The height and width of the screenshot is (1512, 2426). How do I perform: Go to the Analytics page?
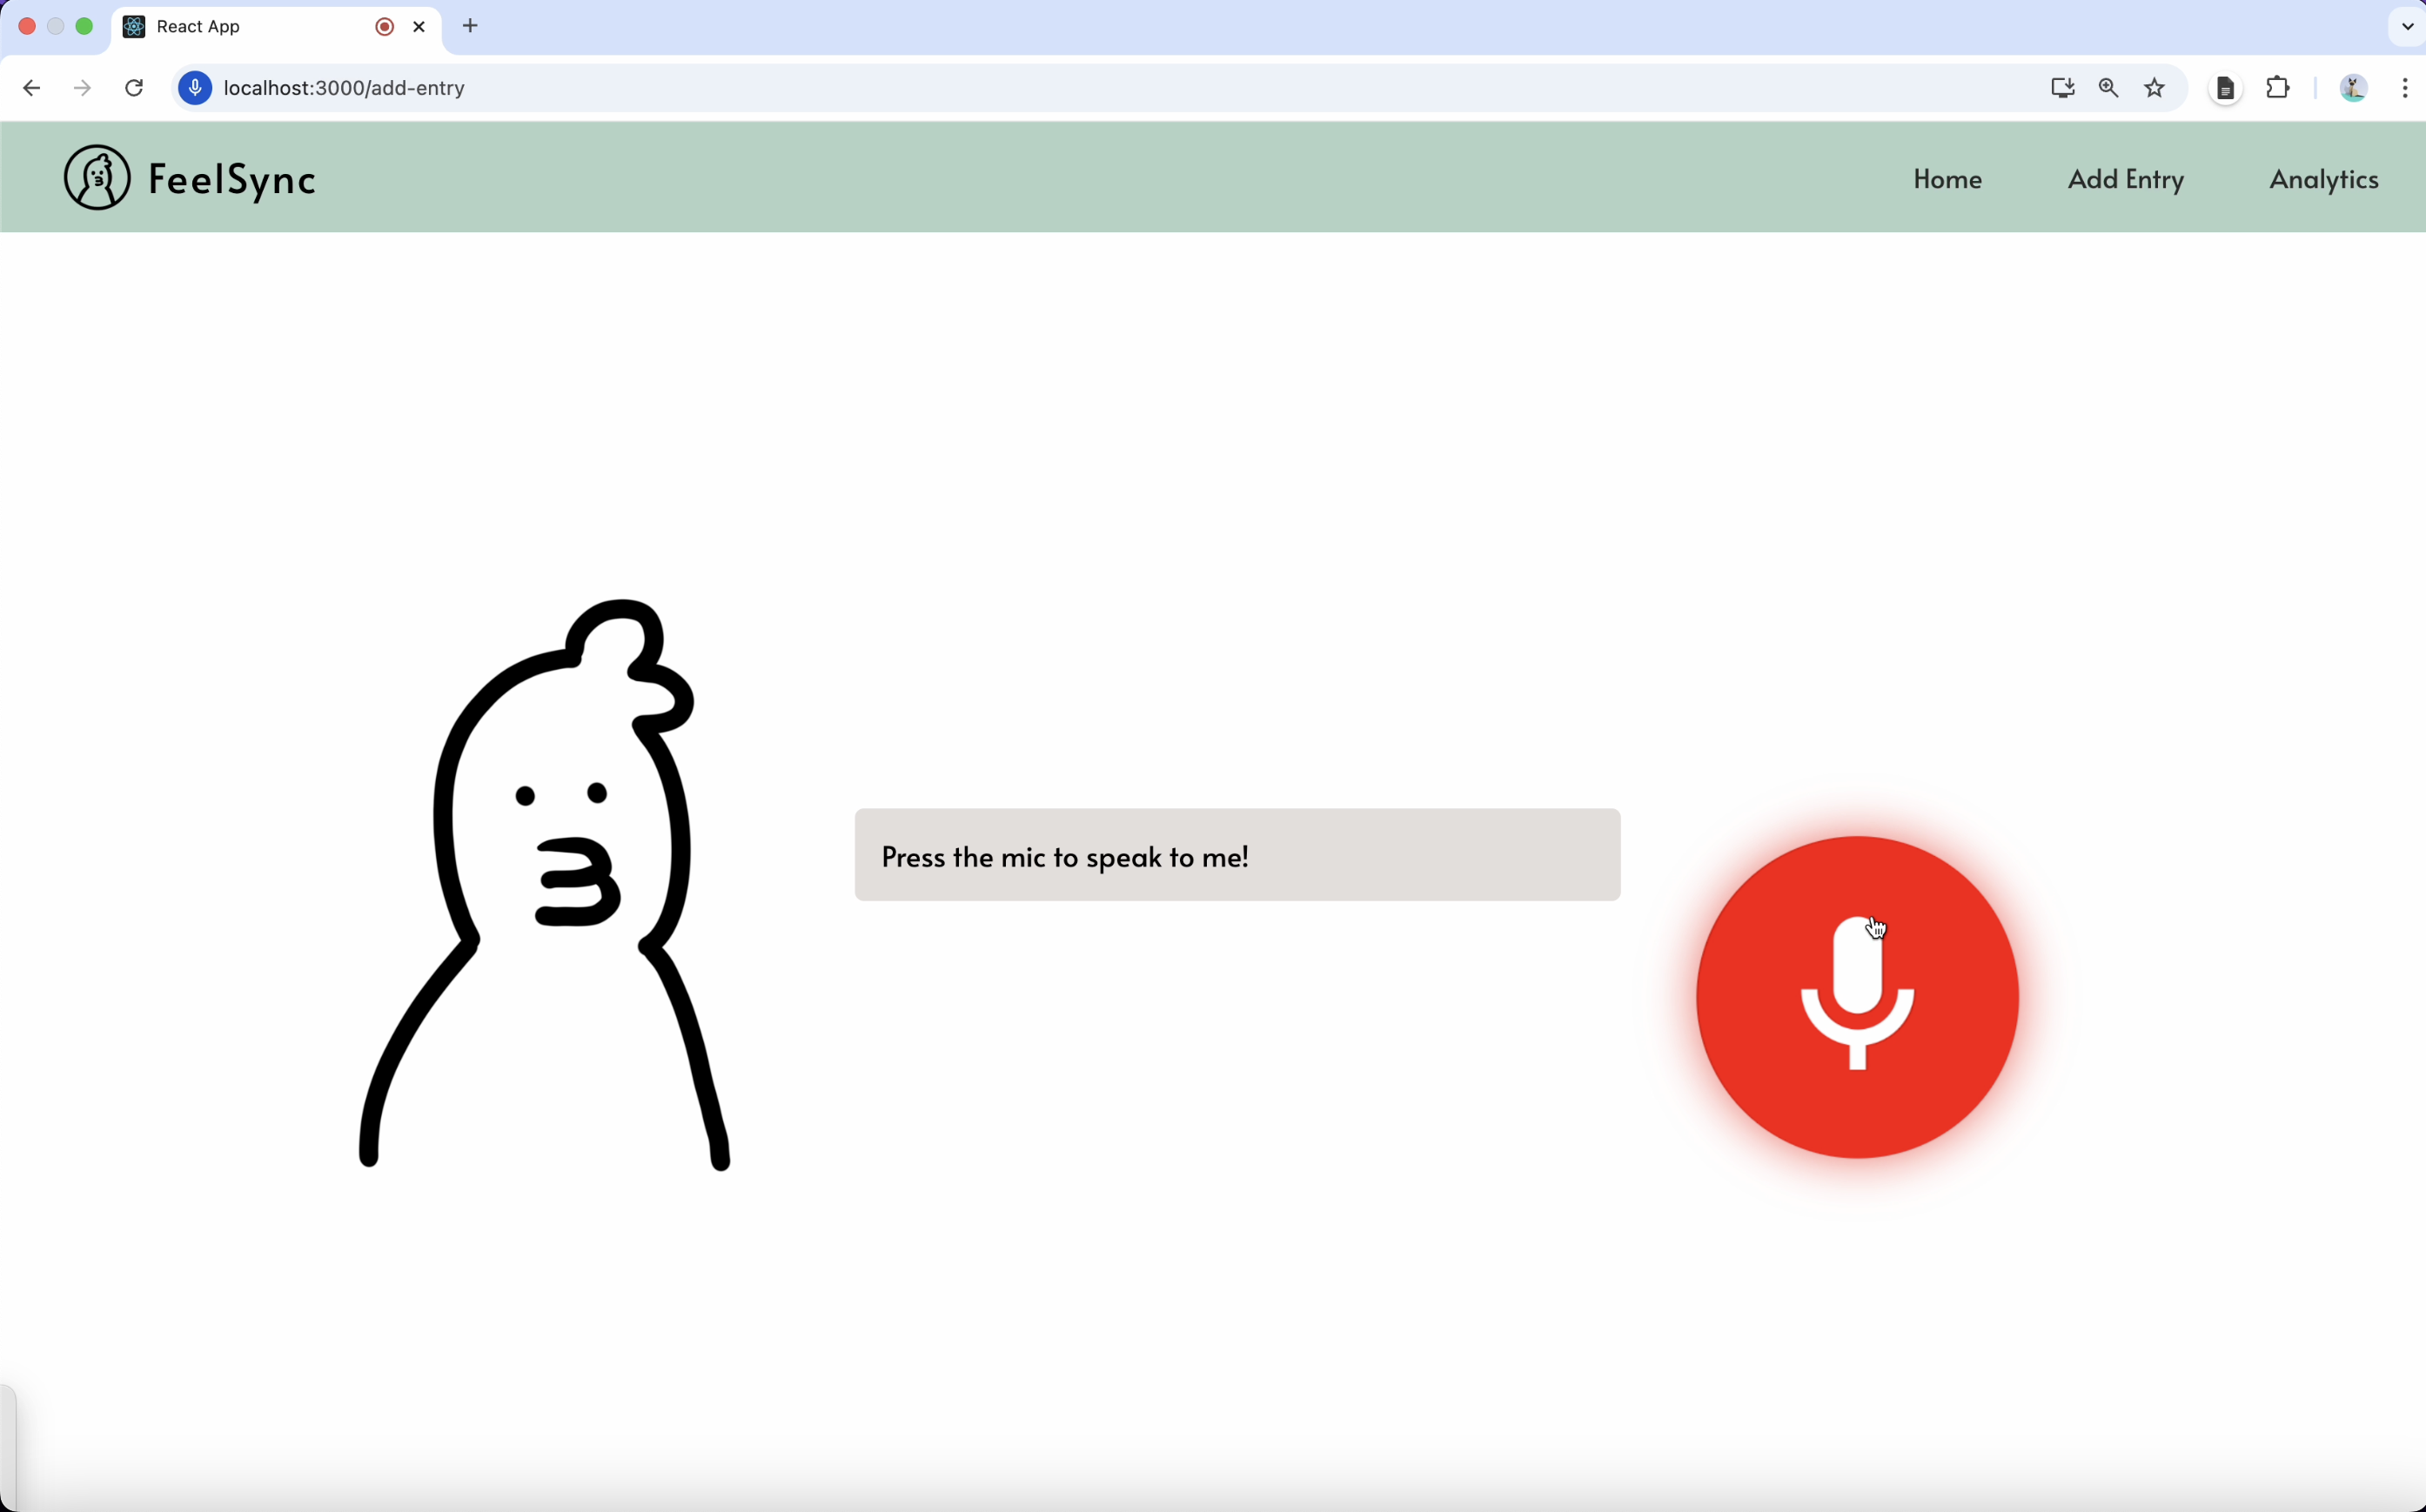pyautogui.click(x=2323, y=179)
